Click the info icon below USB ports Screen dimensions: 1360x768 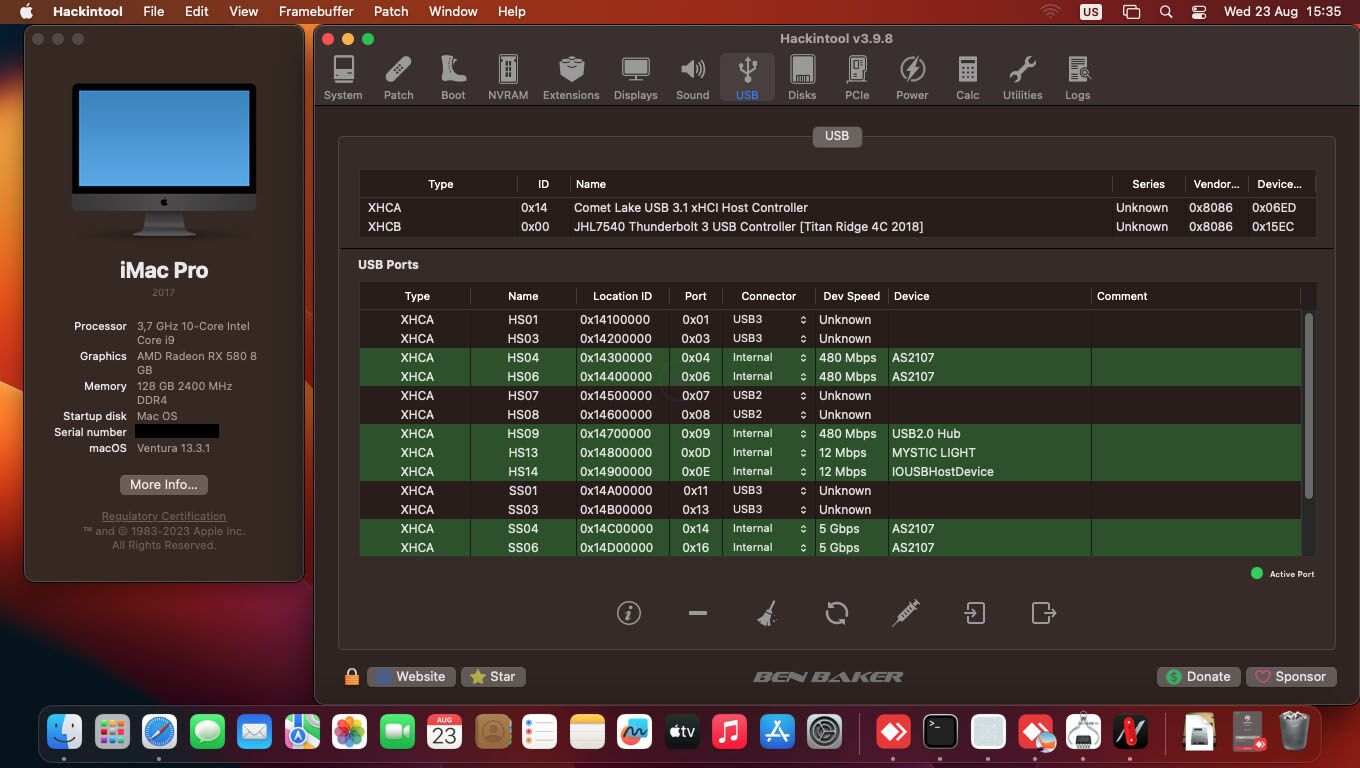629,613
